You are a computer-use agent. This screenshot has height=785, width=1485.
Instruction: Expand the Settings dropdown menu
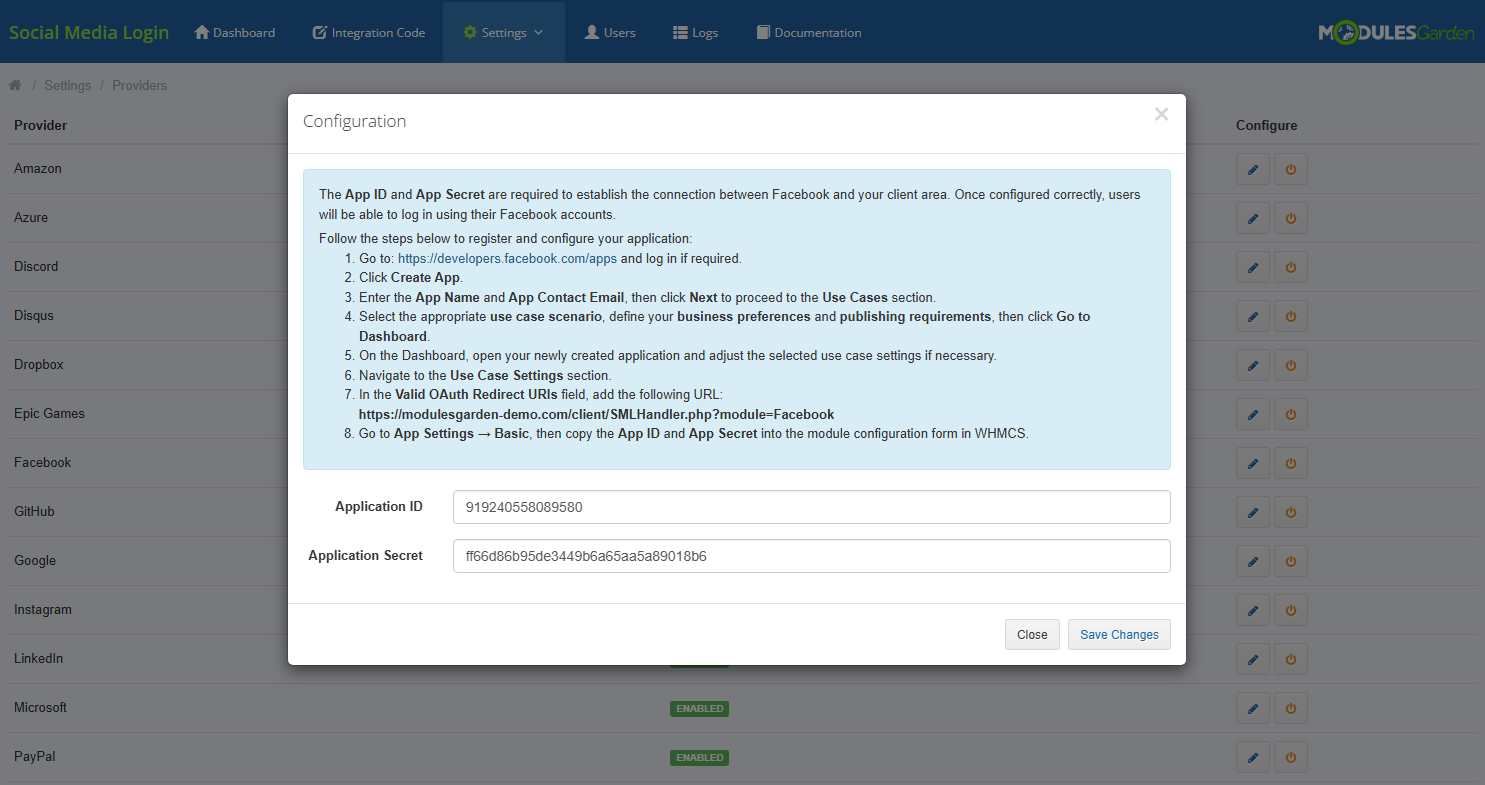coord(503,31)
